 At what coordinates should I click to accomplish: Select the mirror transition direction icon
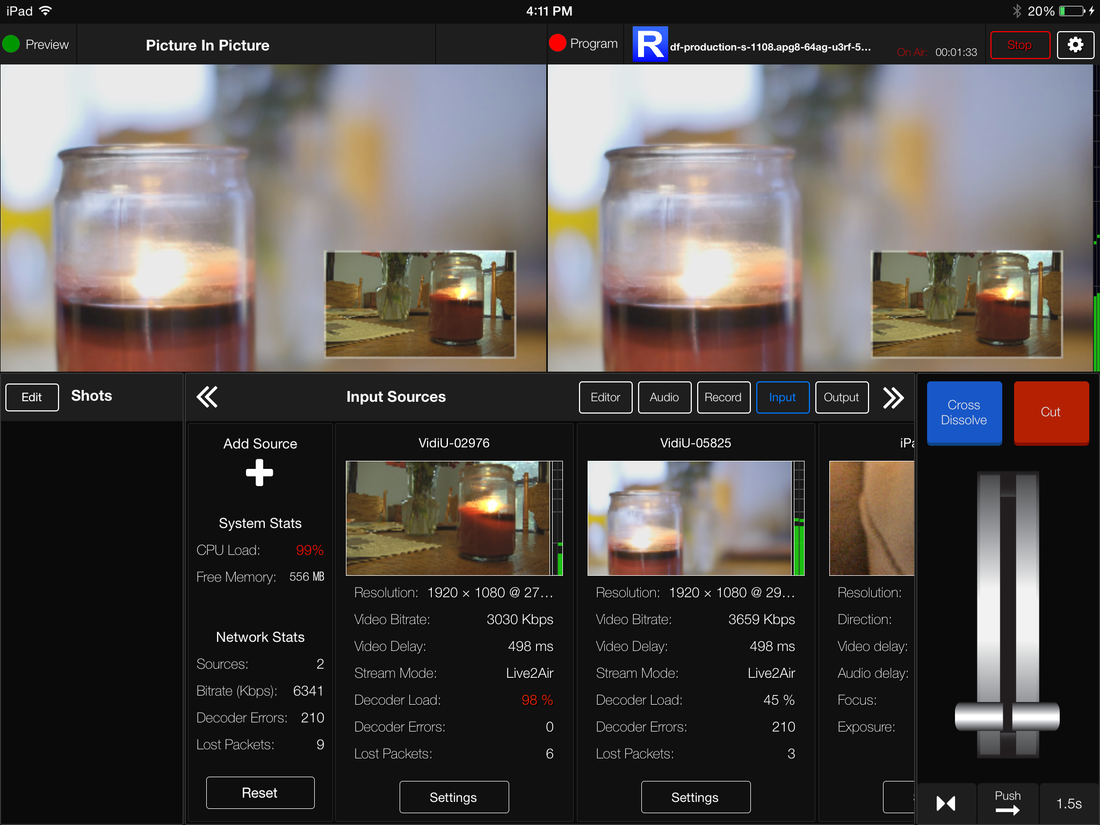pyautogui.click(x=945, y=803)
